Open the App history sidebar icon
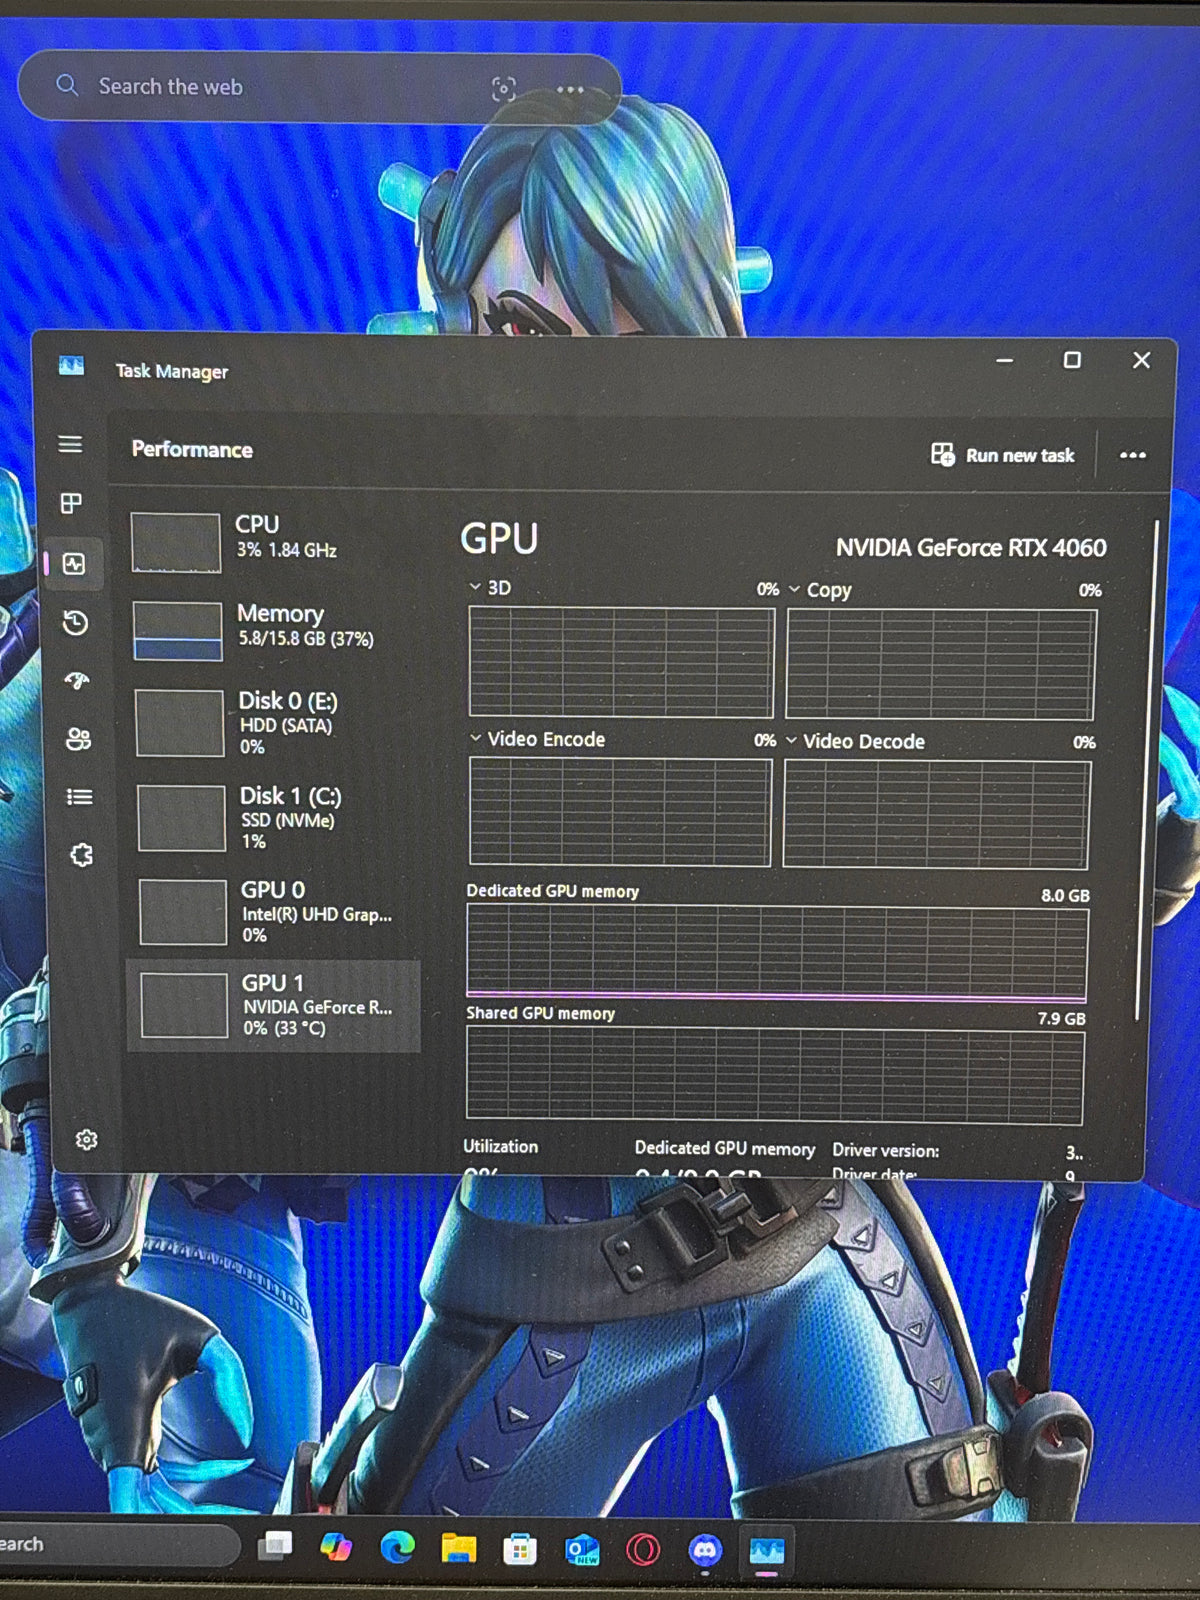The width and height of the screenshot is (1200, 1600). pos(75,623)
